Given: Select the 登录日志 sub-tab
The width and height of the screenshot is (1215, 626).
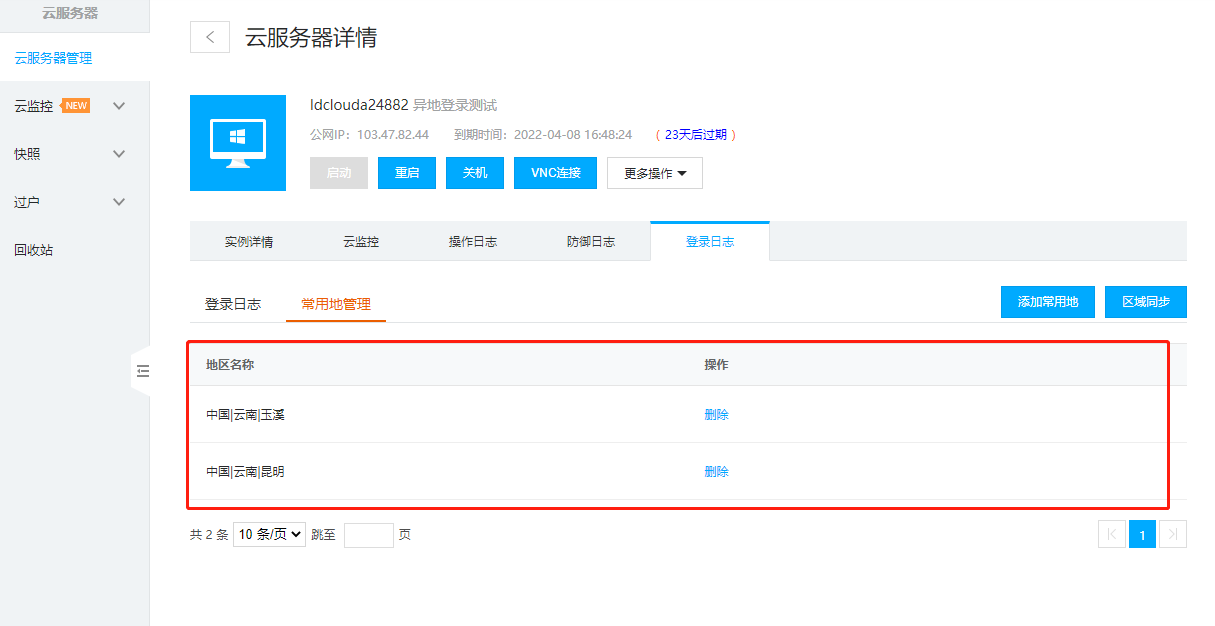Looking at the screenshot, I should click(x=233, y=304).
